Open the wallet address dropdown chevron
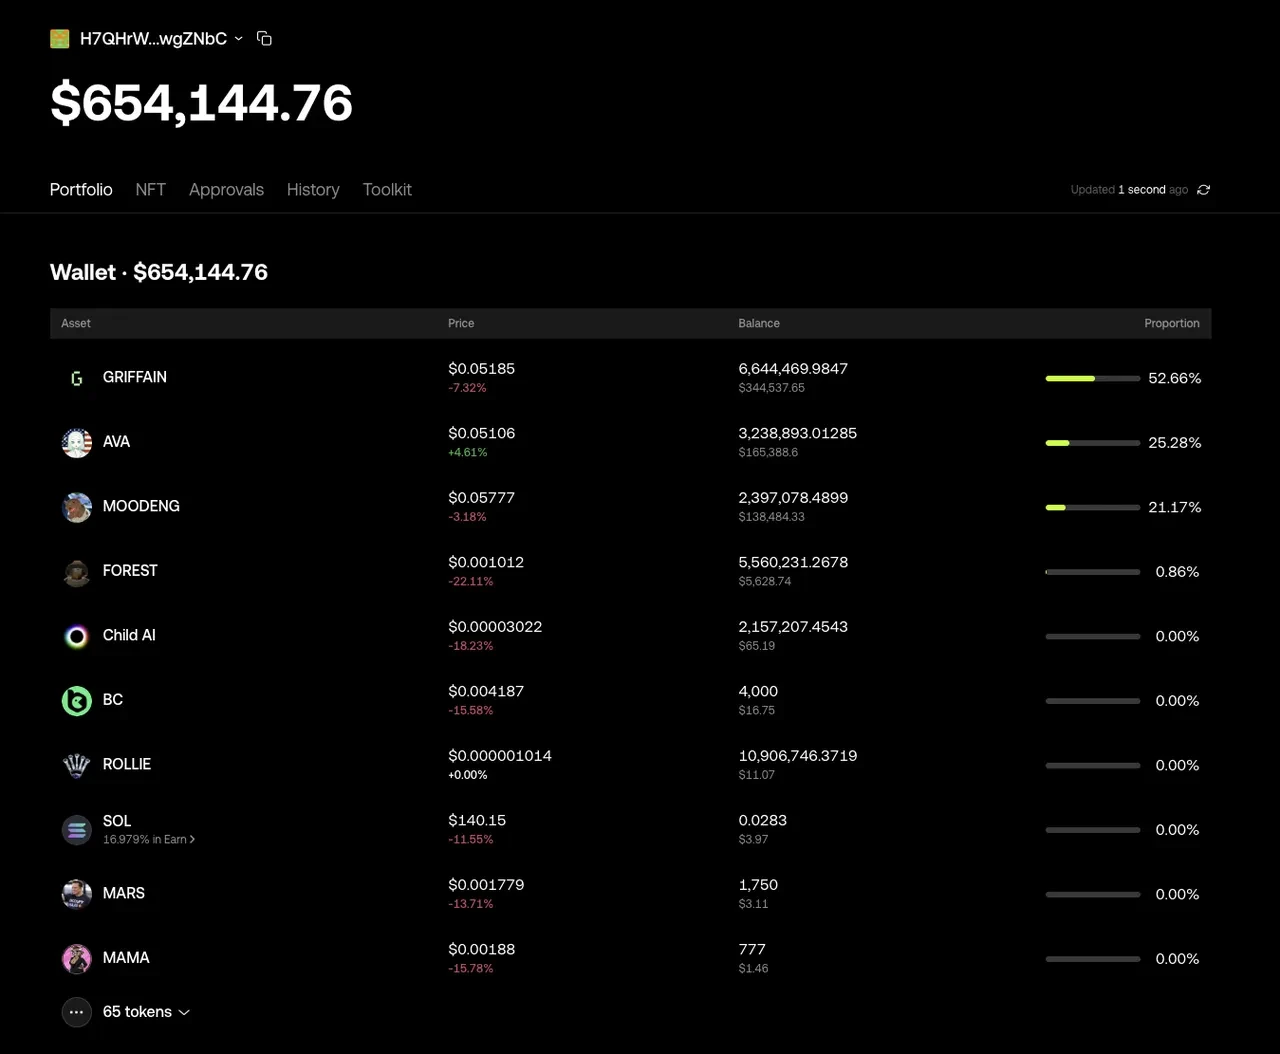 click(238, 39)
